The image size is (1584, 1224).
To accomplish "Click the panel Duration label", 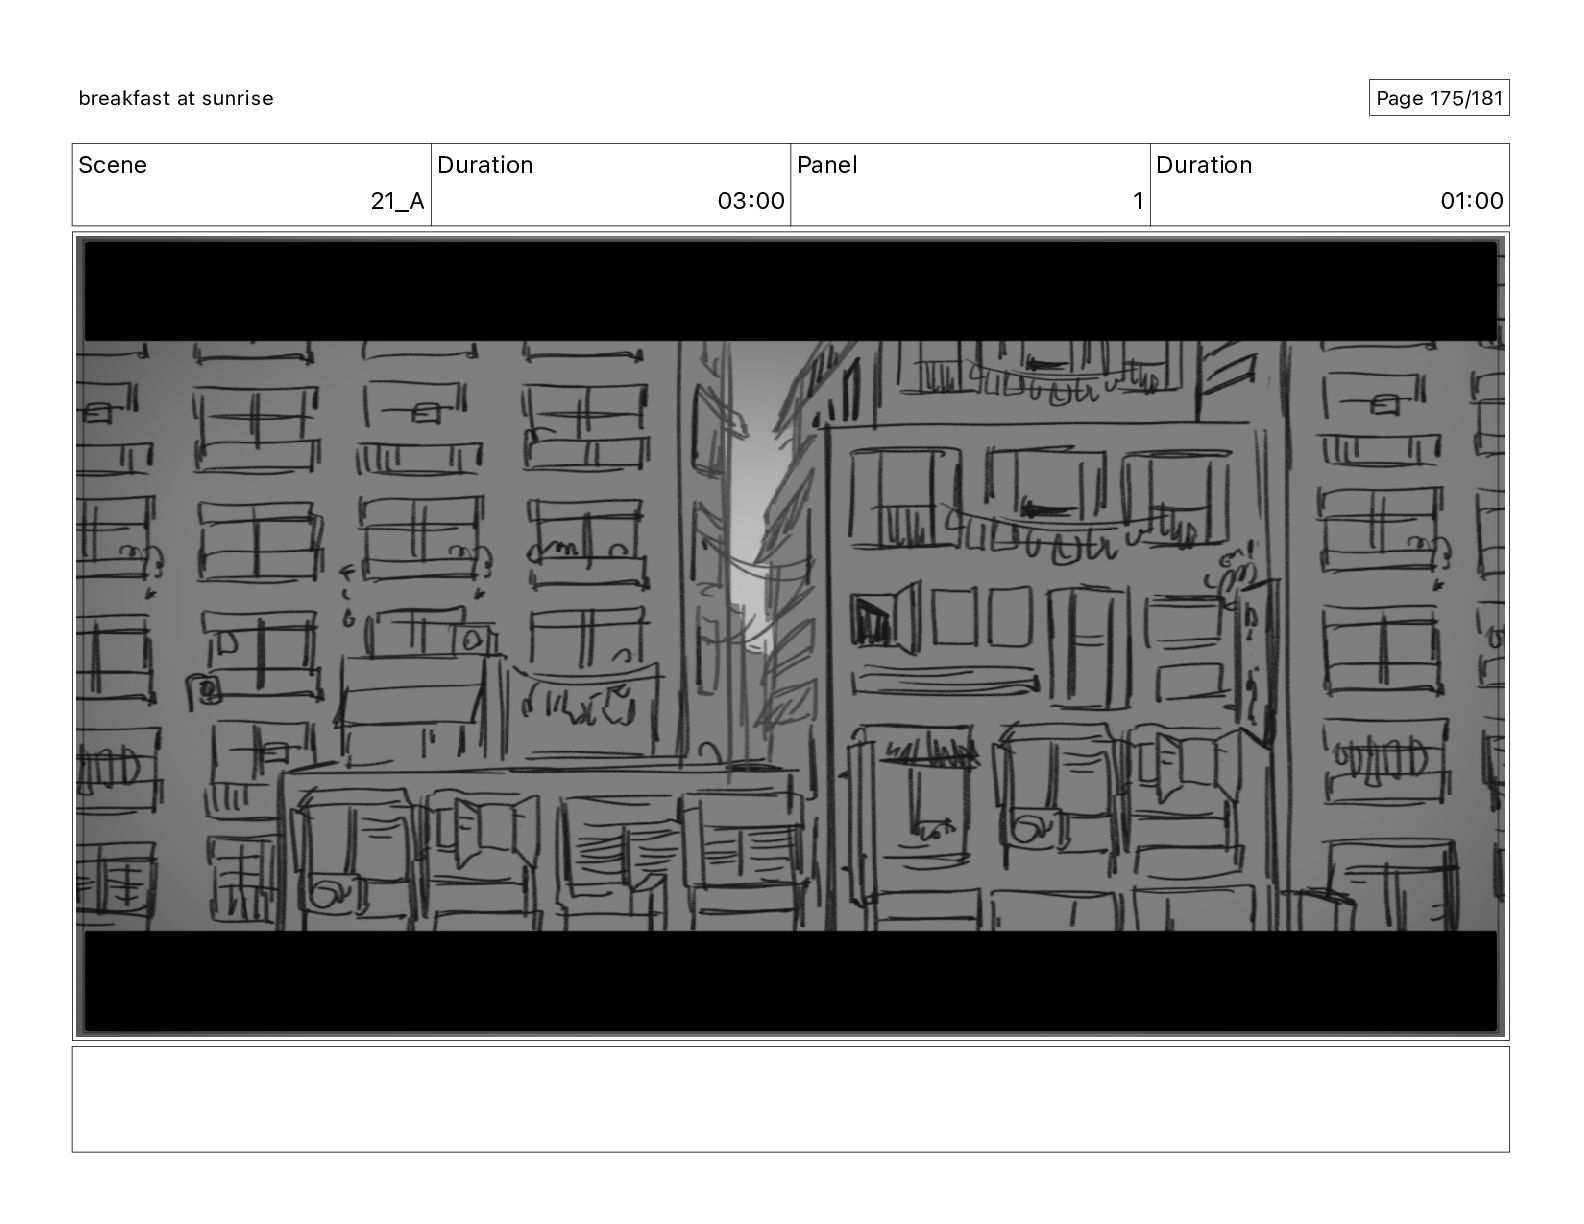I will 1204,165.
